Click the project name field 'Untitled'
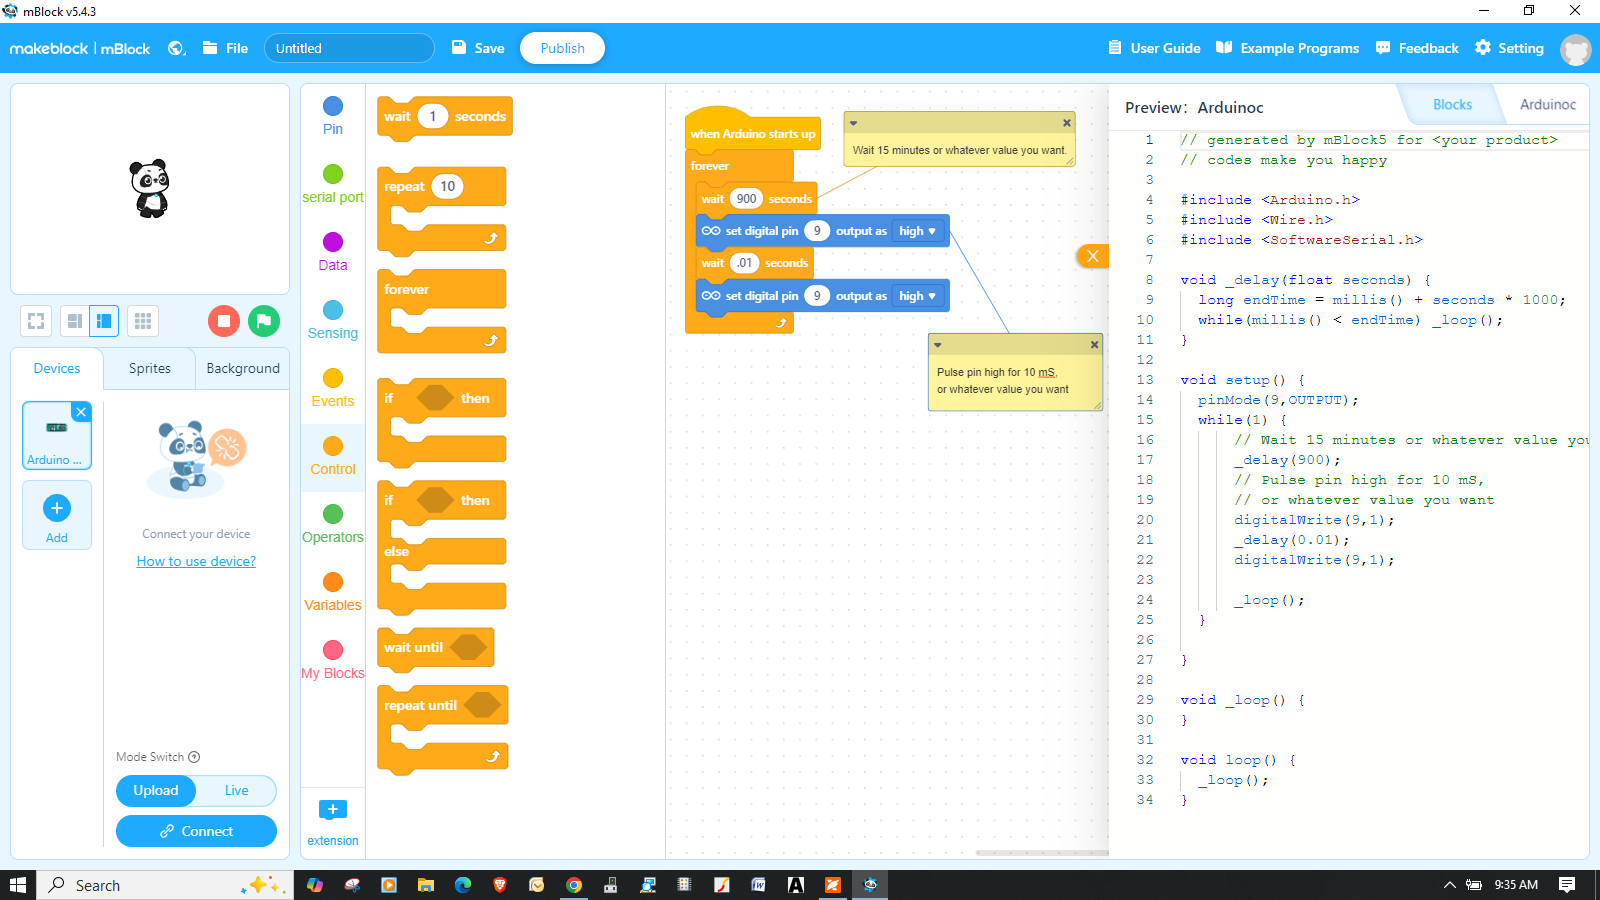Screen dimensions: 1600x900 point(349,48)
